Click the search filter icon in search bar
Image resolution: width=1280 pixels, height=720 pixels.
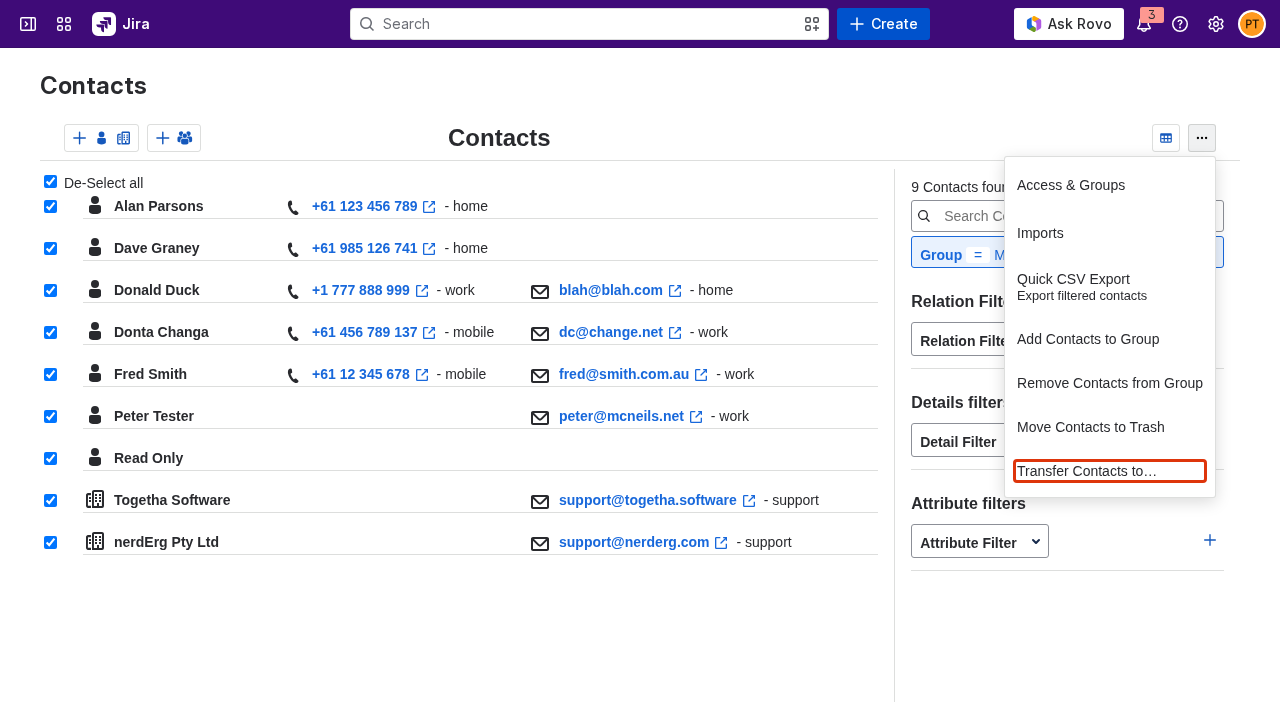pyautogui.click(x=812, y=24)
